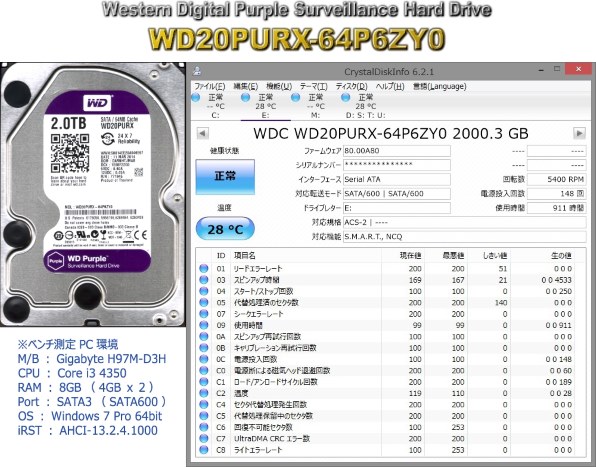Open the 機能(U) menu
The image size is (596, 467).
pyautogui.click(x=279, y=86)
